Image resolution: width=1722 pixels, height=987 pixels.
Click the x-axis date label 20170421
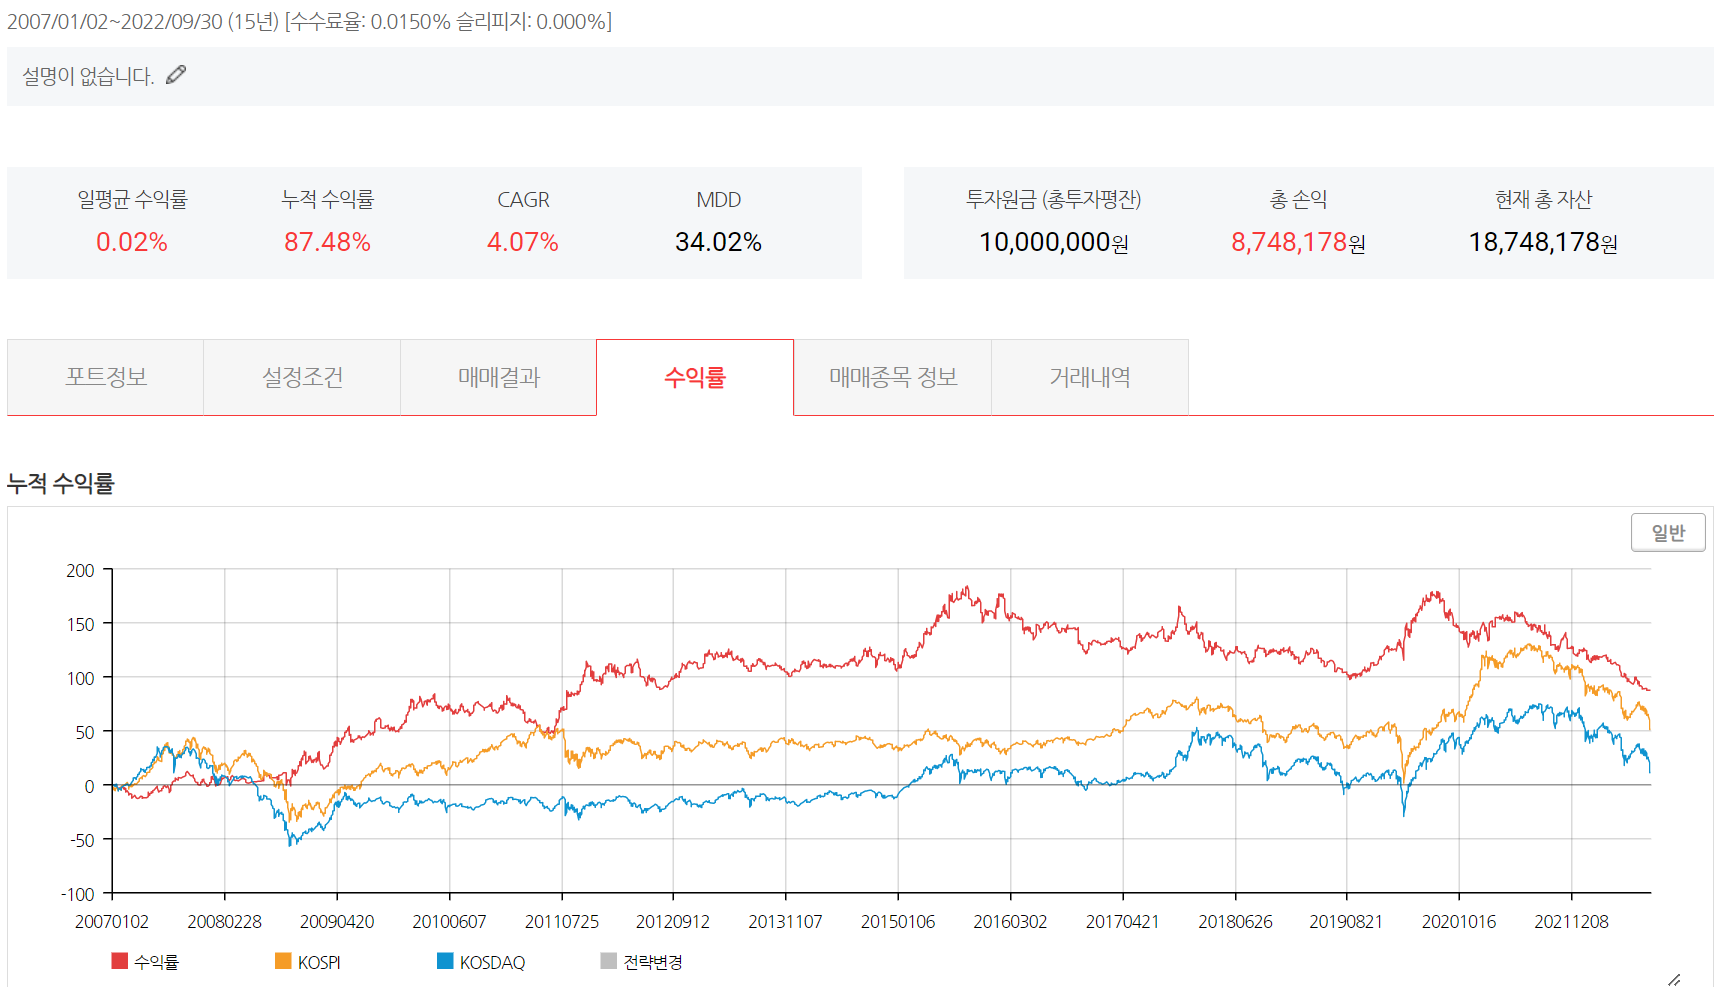pyautogui.click(x=1123, y=921)
